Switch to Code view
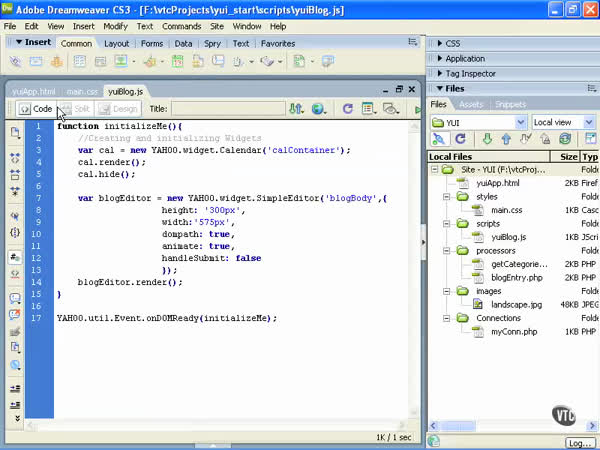600x450 pixels. (35, 108)
